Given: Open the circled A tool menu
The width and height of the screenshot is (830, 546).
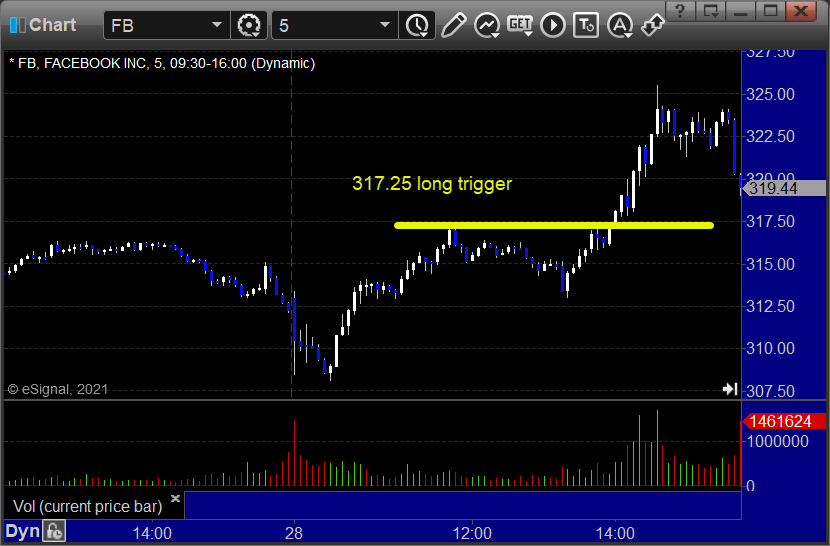Looking at the screenshot, I should click(620, 25).
